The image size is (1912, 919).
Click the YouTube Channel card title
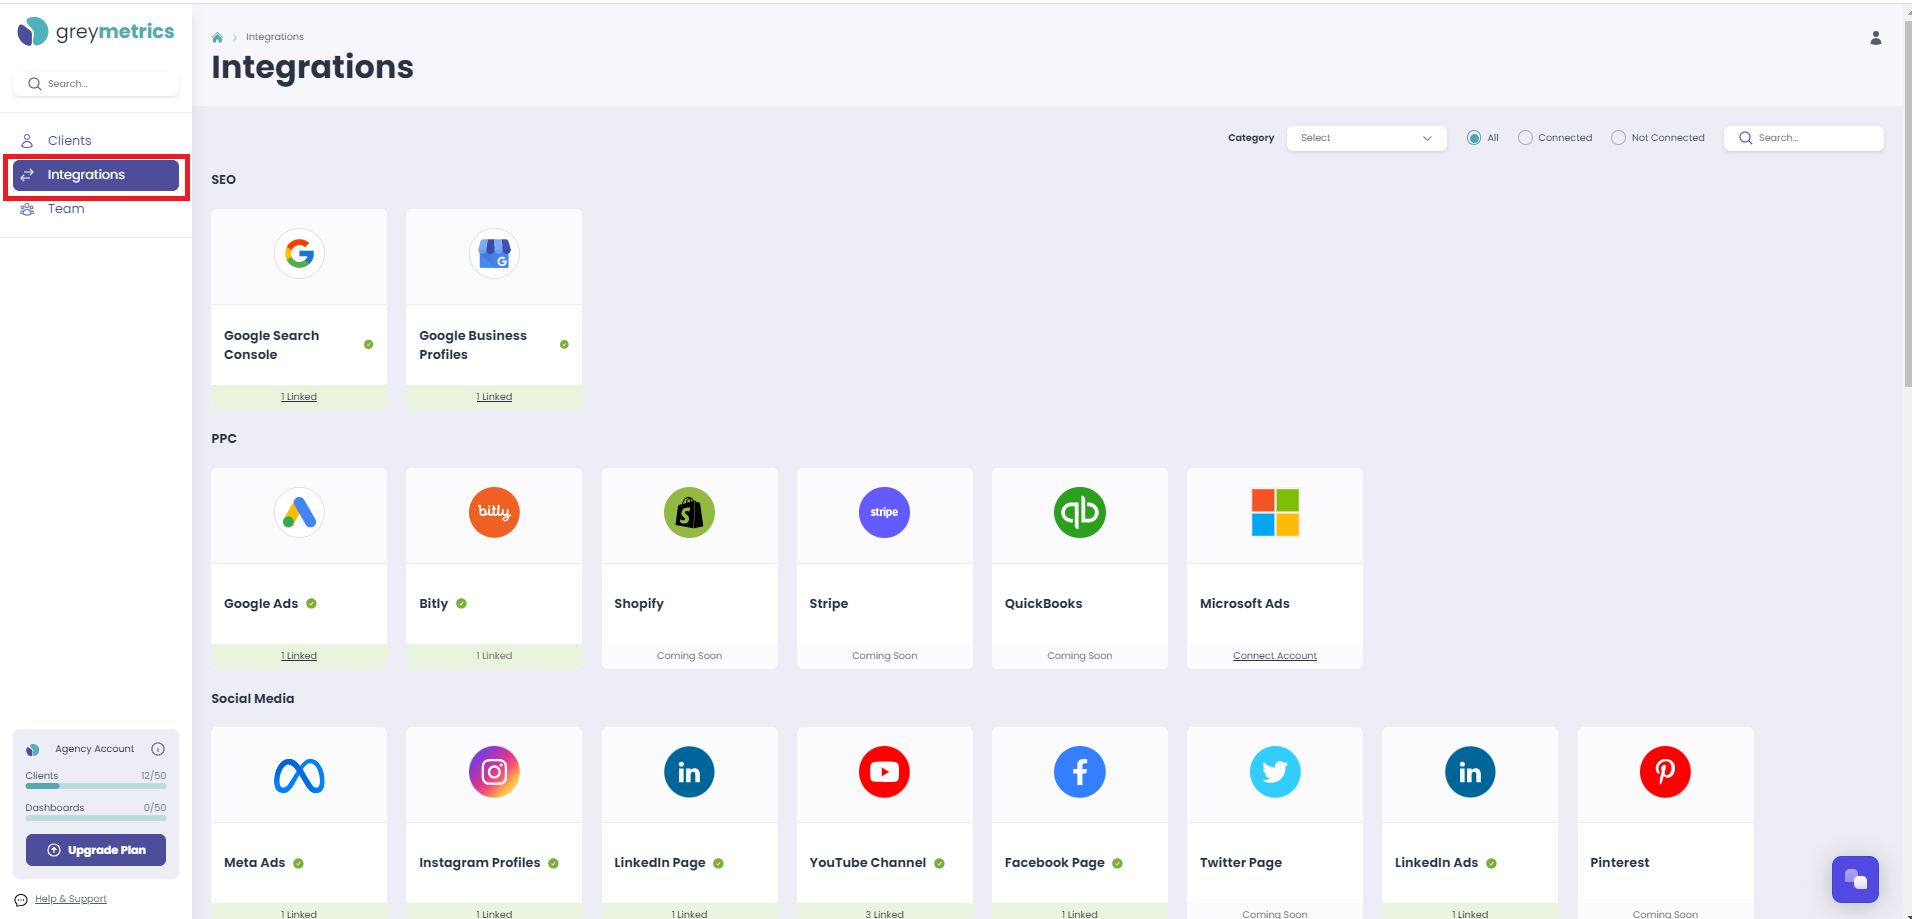tap(868, 863)
